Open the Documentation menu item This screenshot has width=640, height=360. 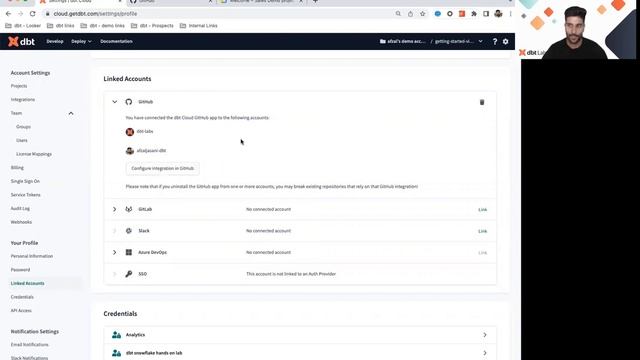click(x=116, y=41)
